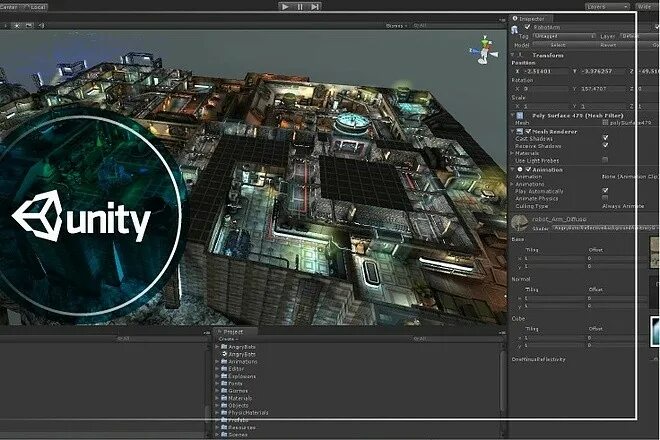660x440 pixels.
Task: Click the Mesh Filter component icon
Action: (520, 115)
